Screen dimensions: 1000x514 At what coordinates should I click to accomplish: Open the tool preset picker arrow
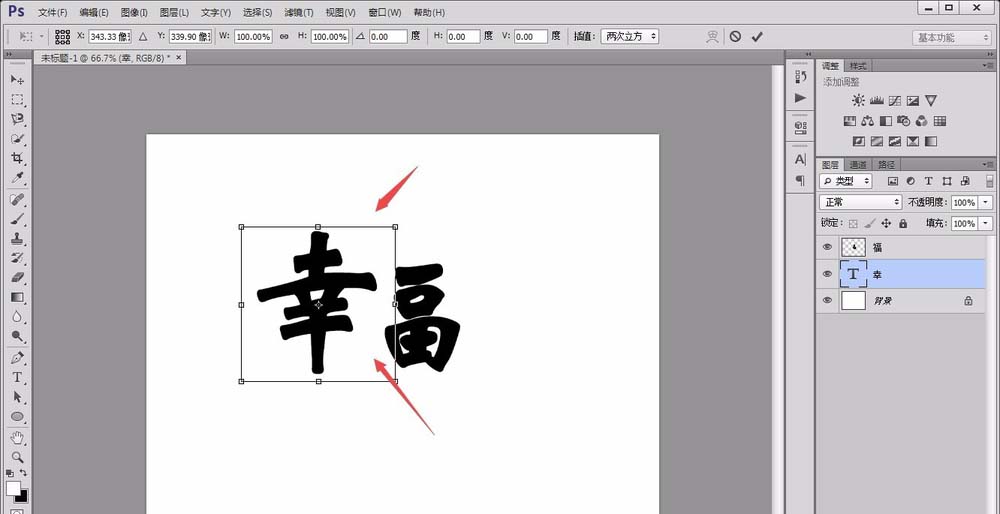tap(42, 37)
